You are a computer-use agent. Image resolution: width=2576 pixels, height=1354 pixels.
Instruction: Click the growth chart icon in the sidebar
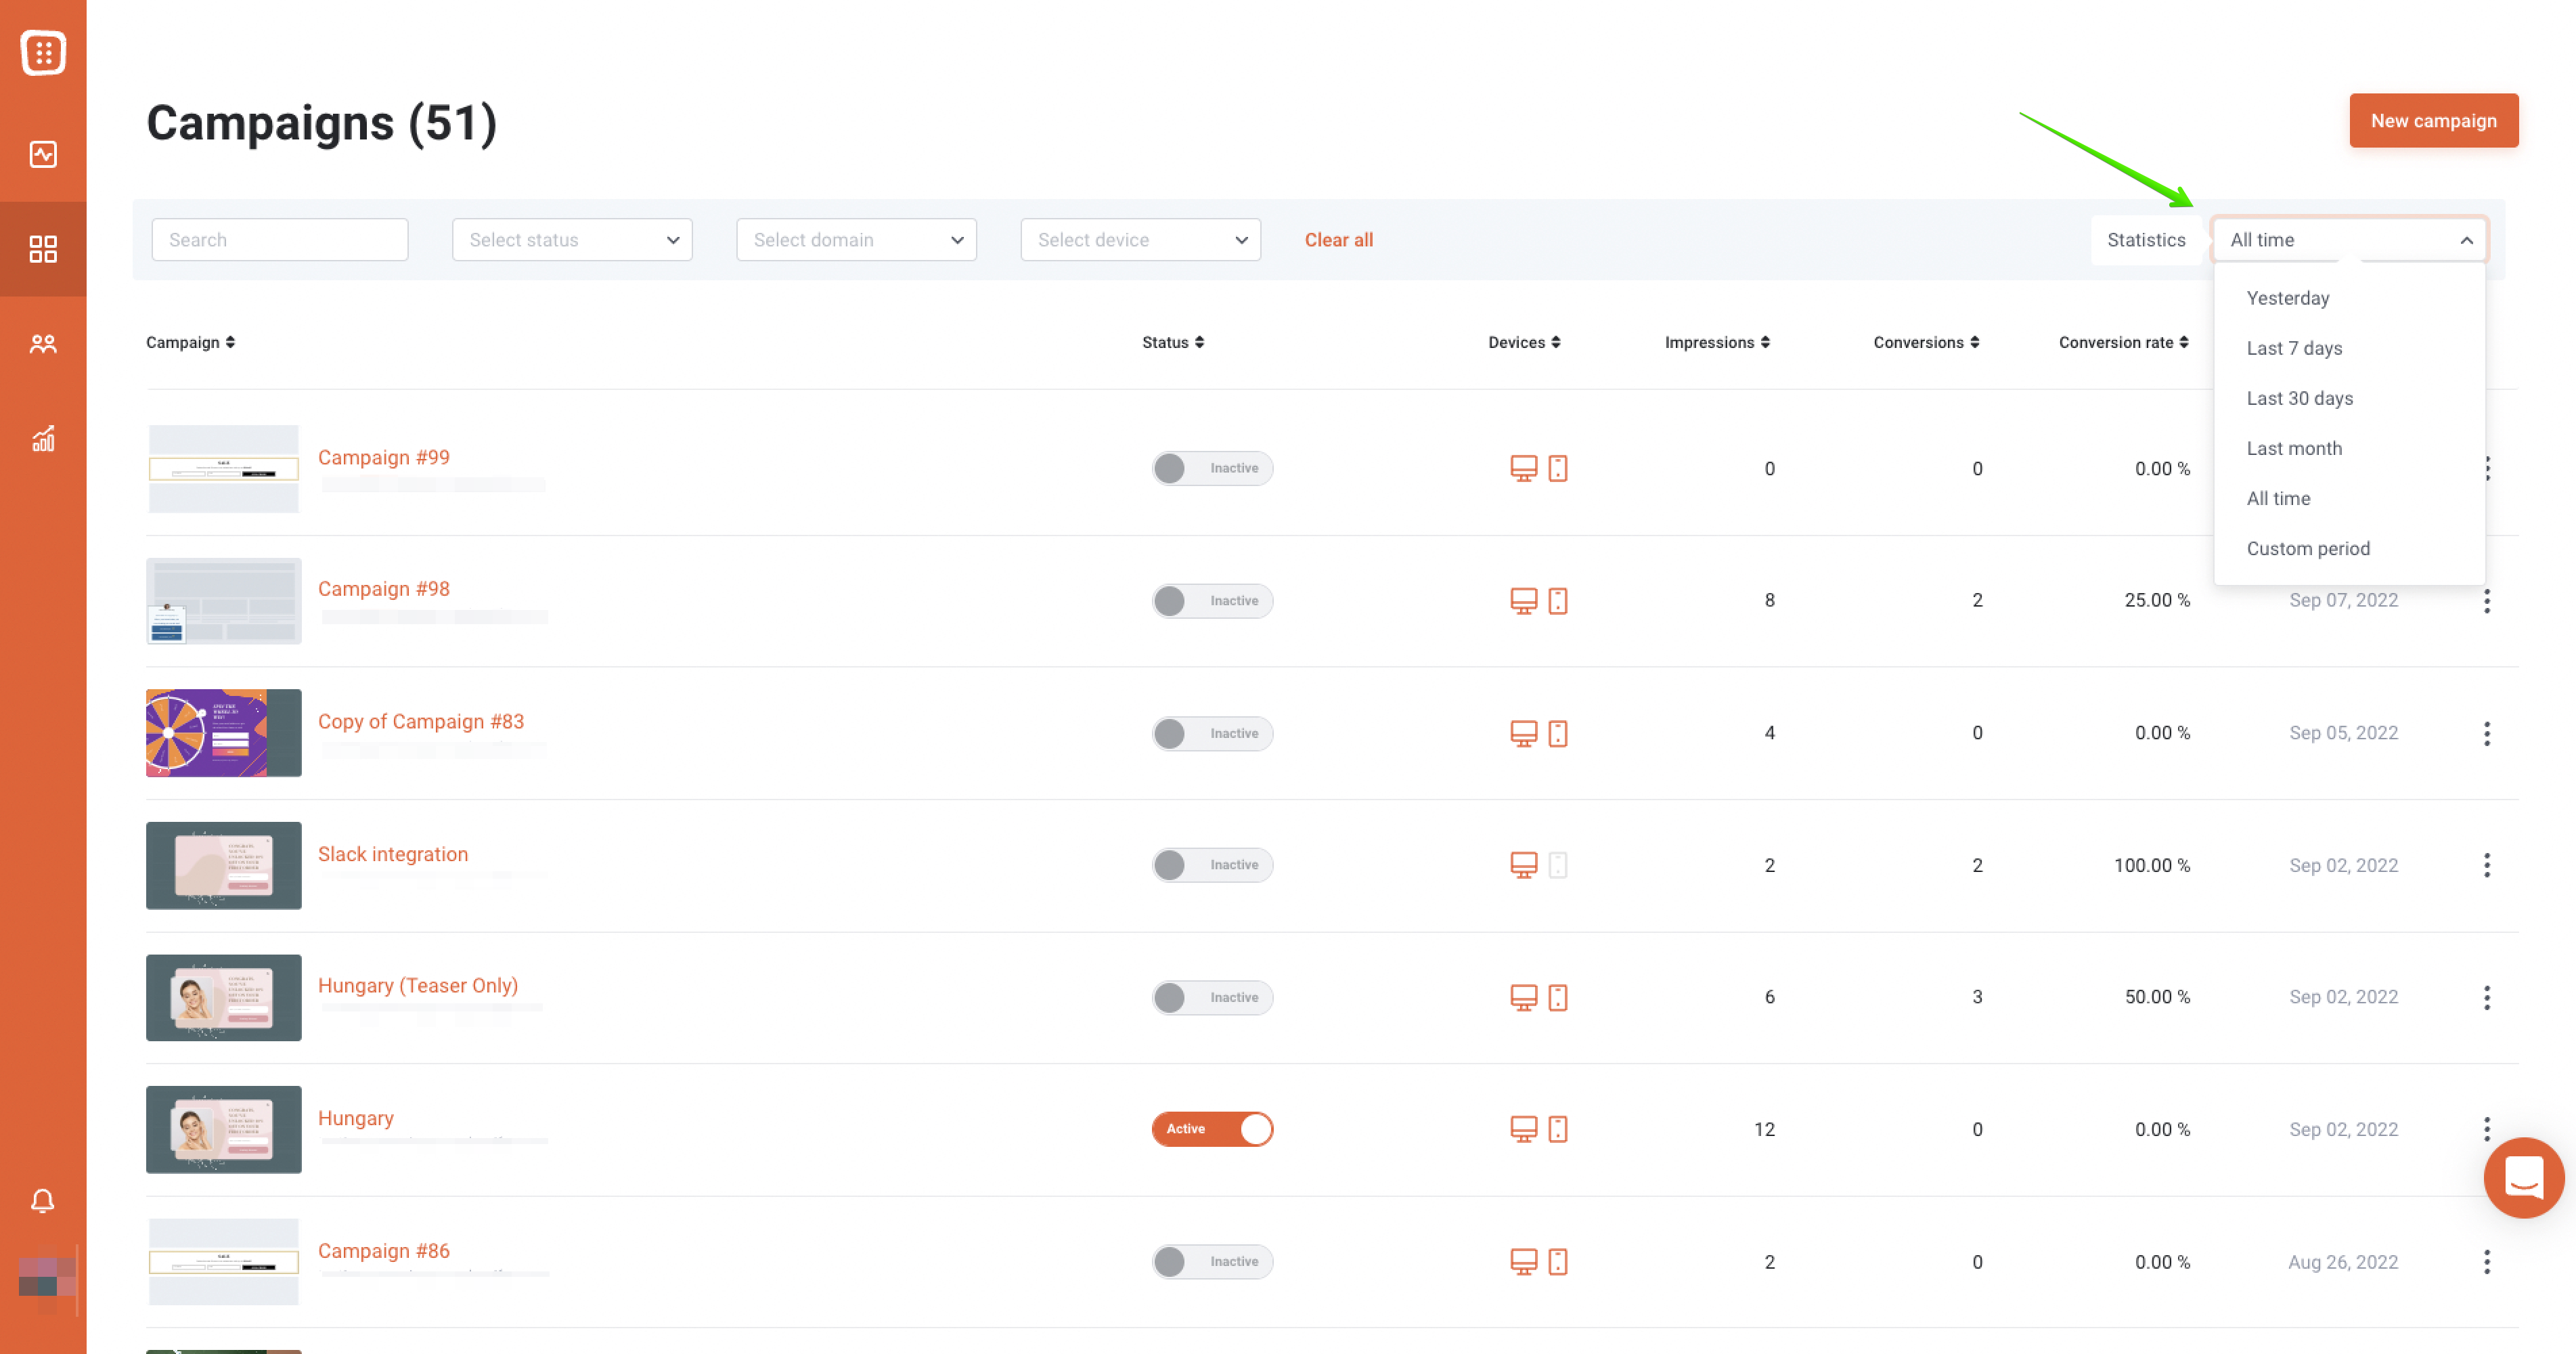[x=43, y=438]
